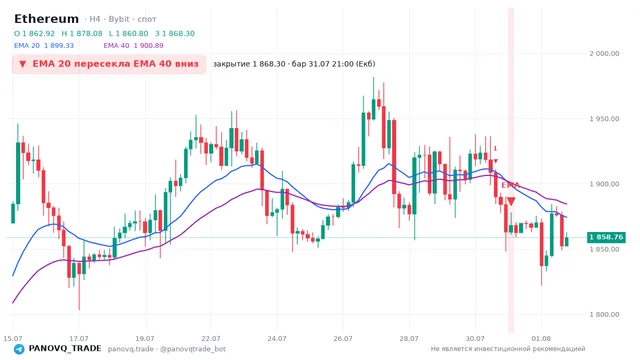The width and height of the screenshot is (640, 360).
Task: Click the open value 'O 1 862.92'
Action: tap(34, 33)
